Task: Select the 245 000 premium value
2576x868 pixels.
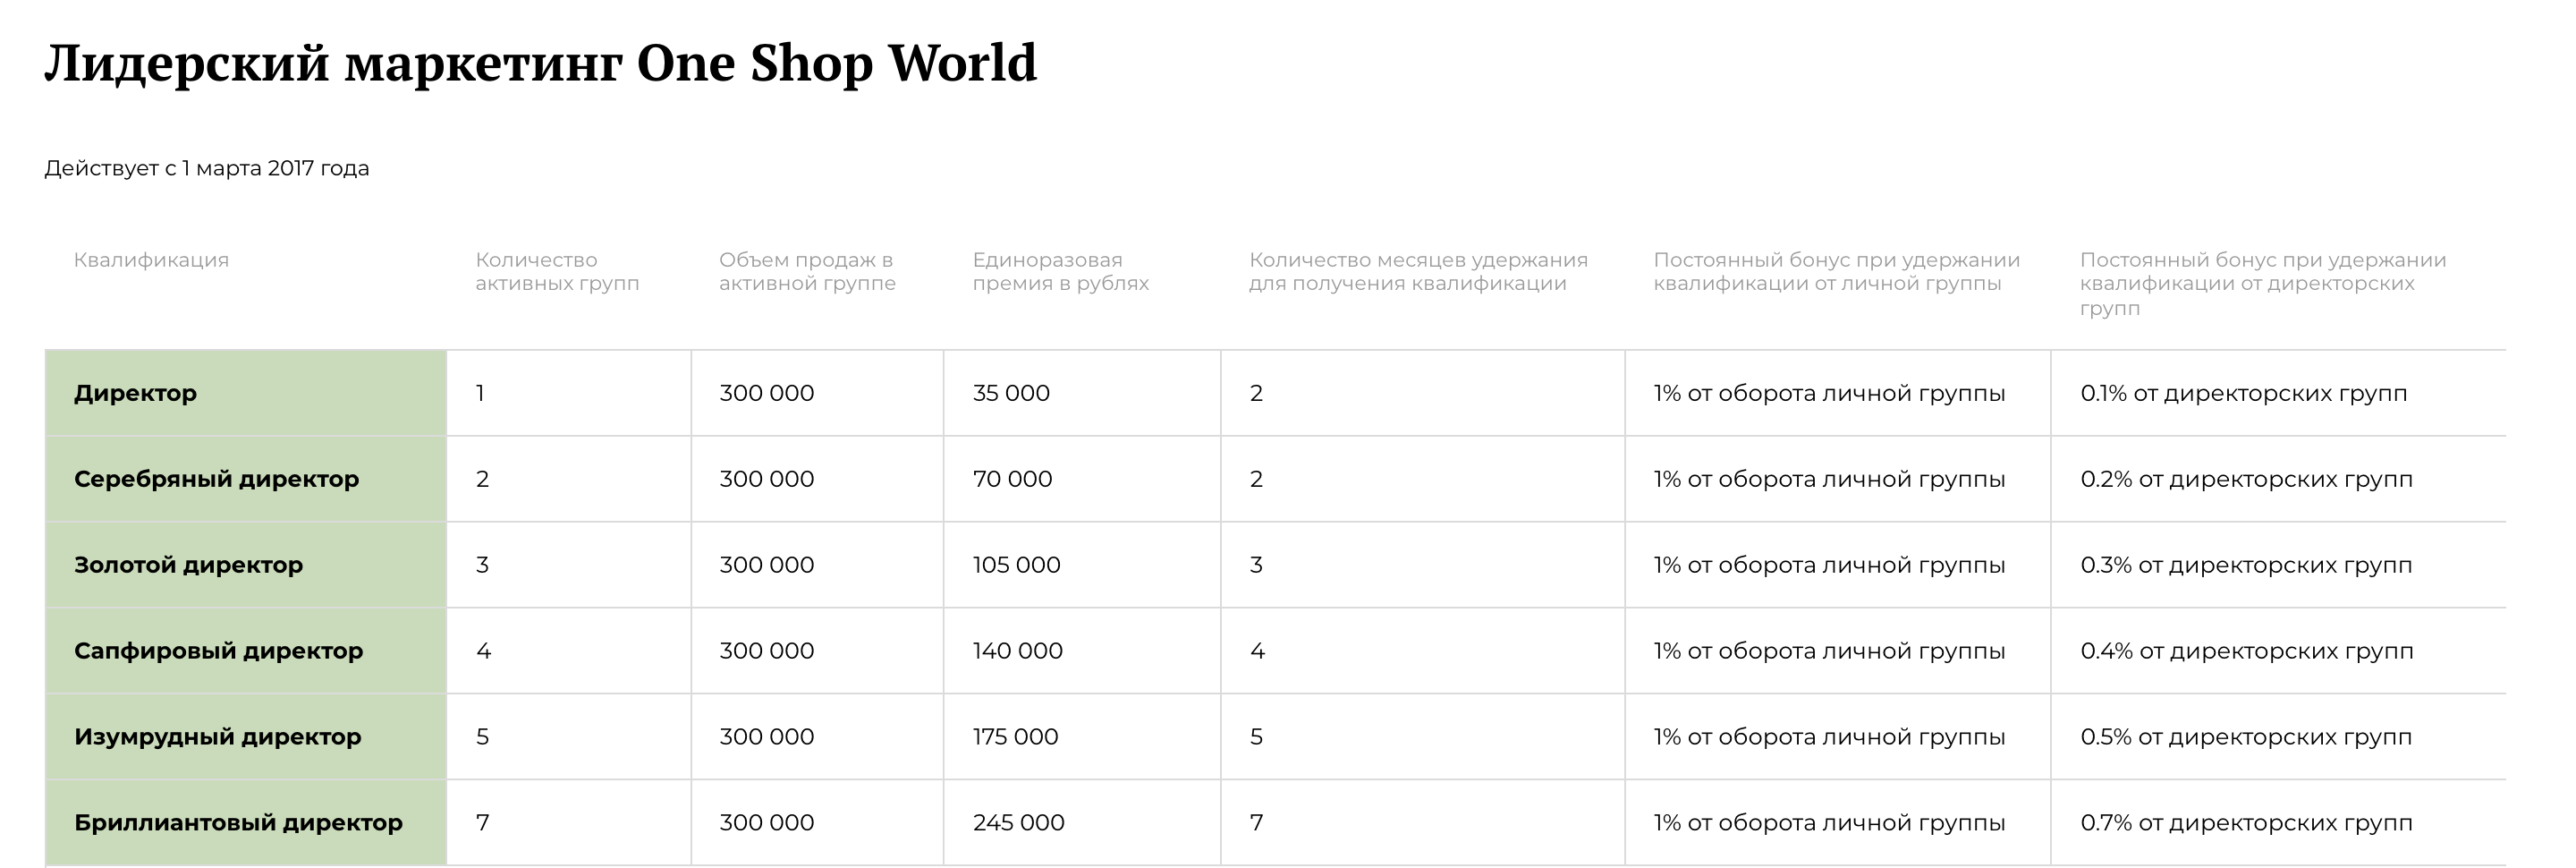Action: click(1018, 823)
